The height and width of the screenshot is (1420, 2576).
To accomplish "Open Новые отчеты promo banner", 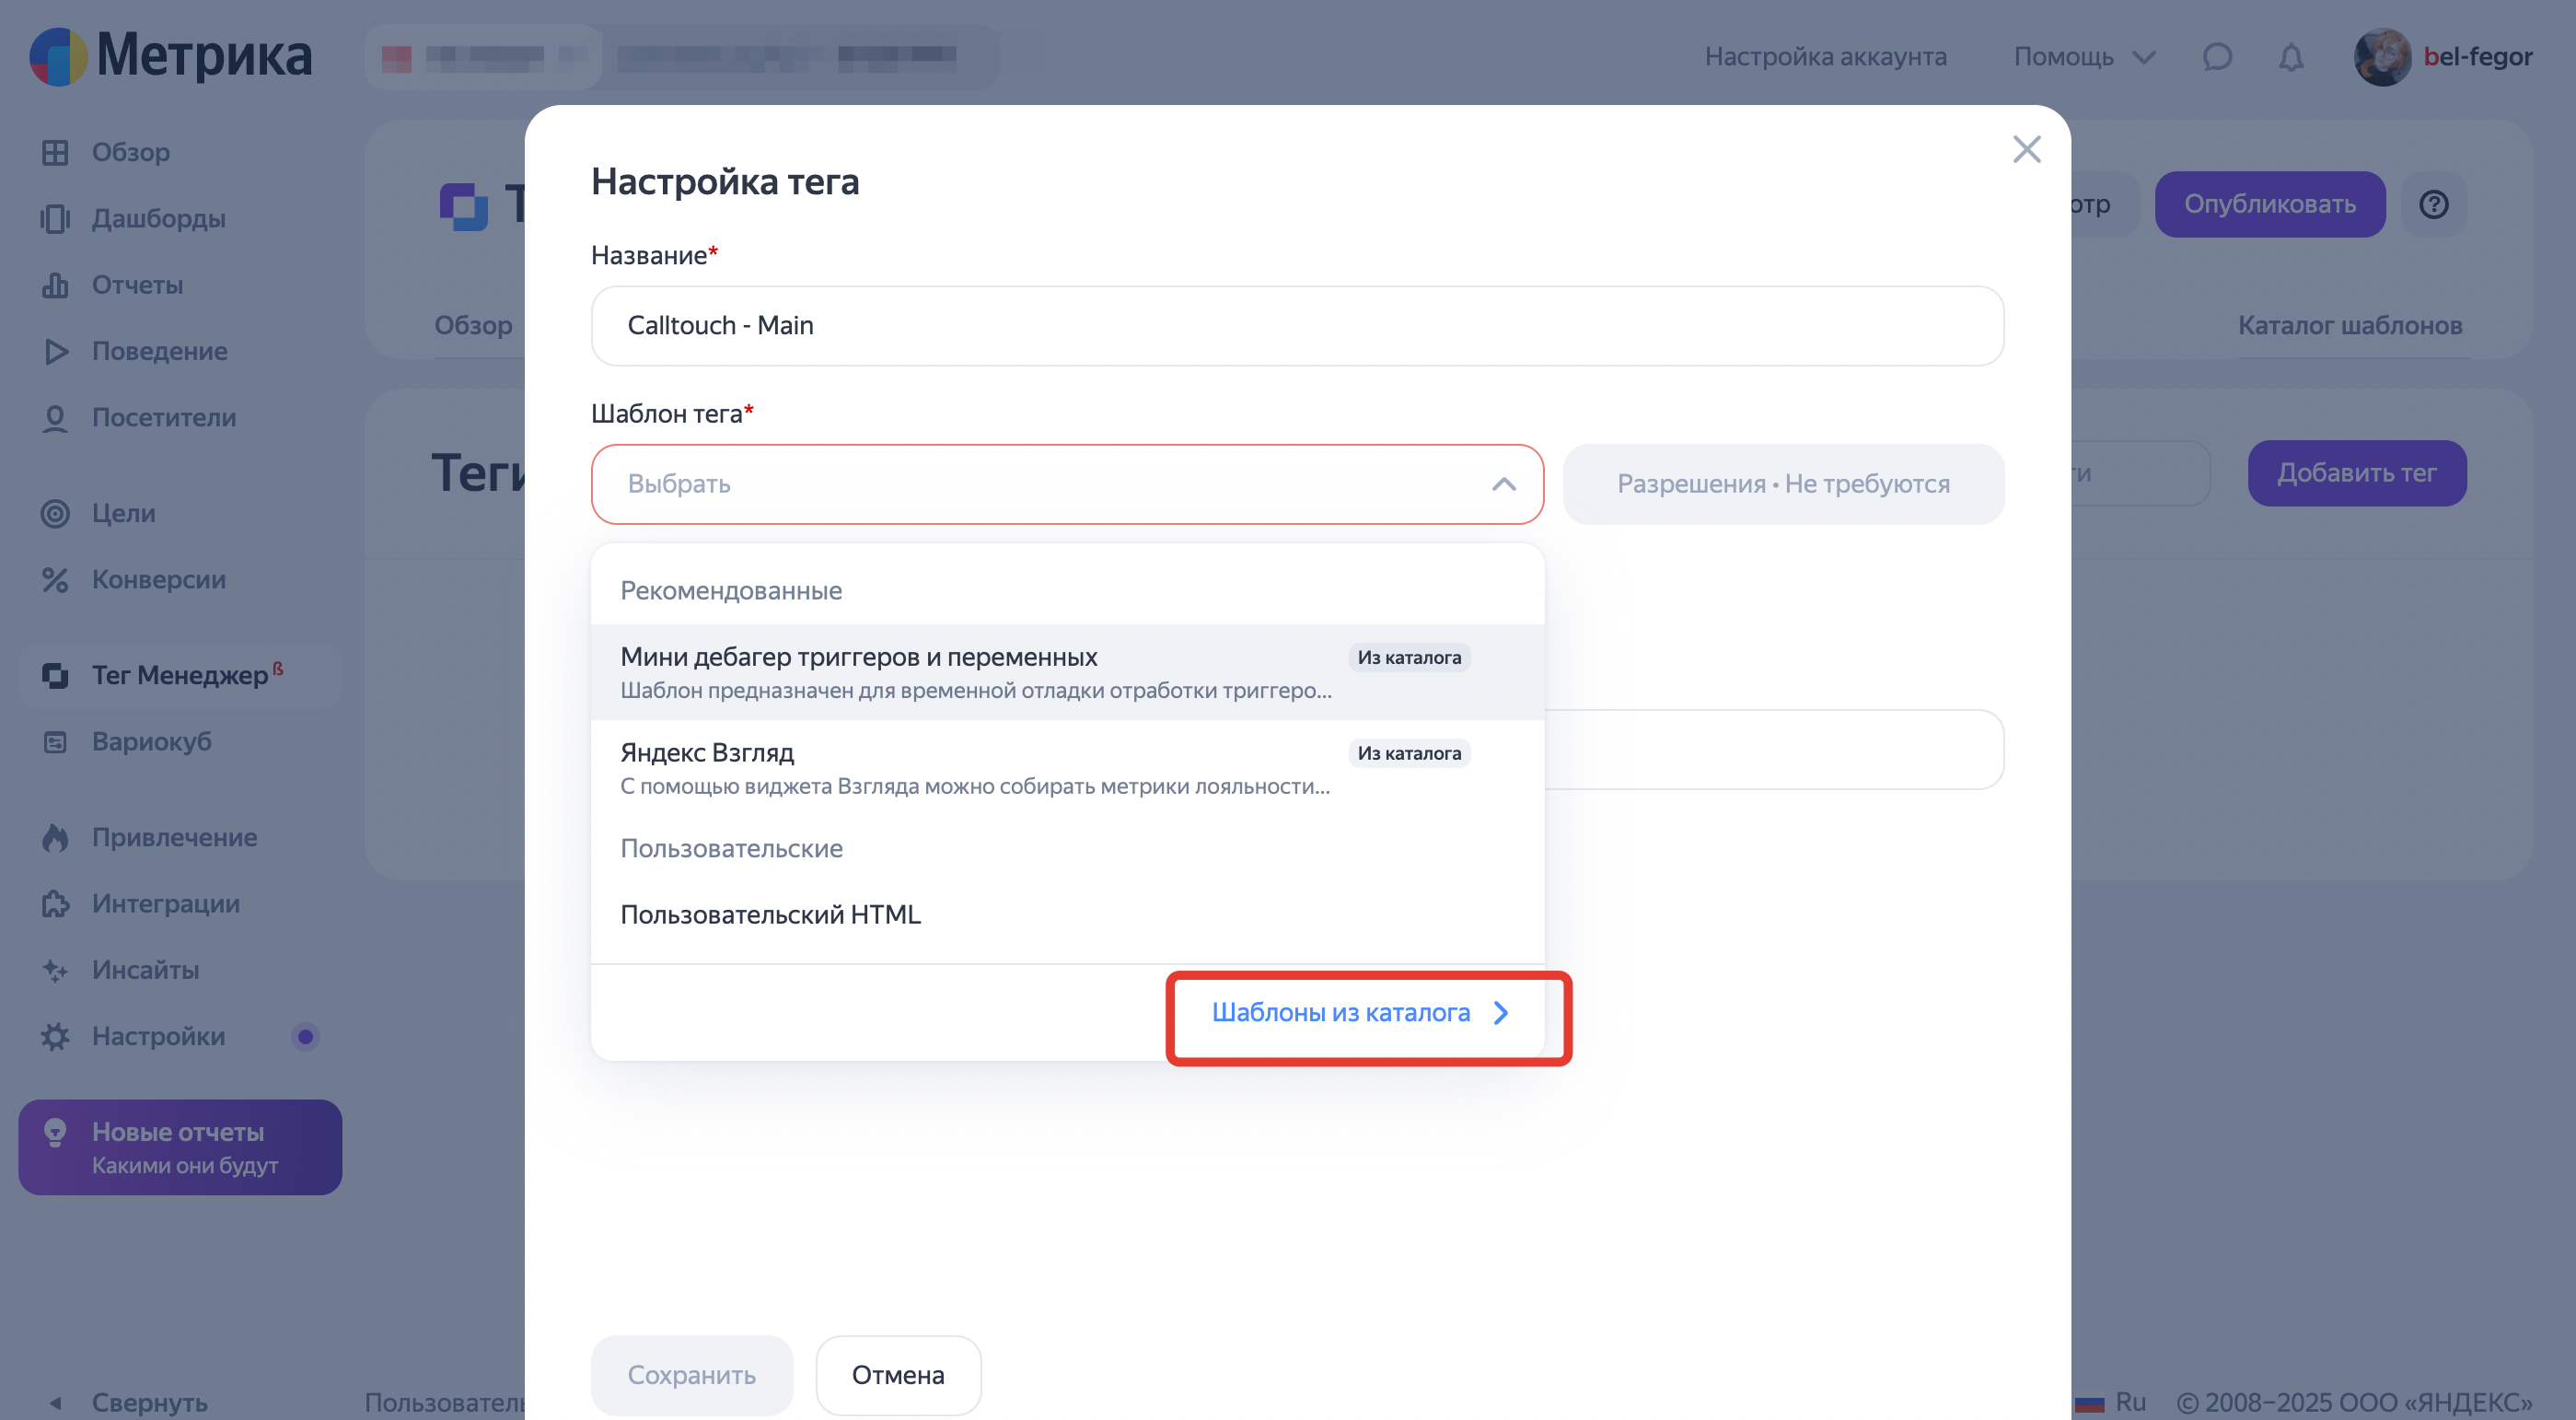I will pos(180,1147).
